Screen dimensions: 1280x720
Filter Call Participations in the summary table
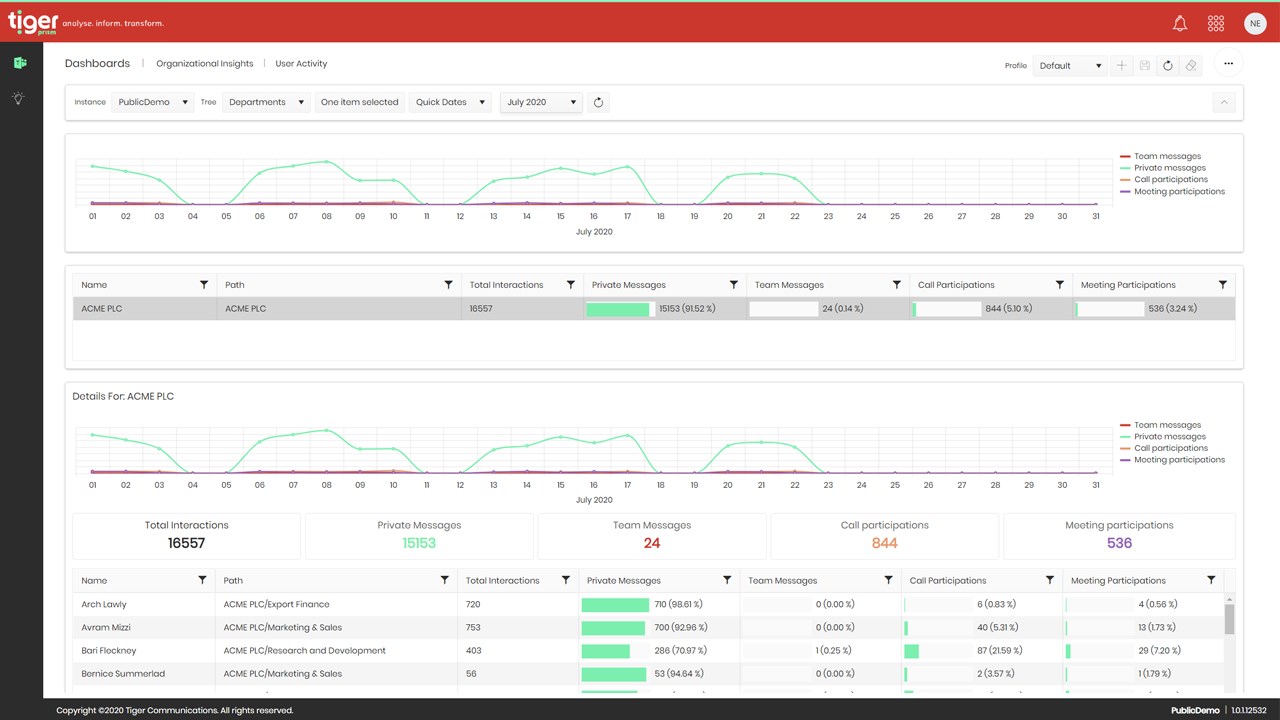pyautogui.click(x=1060, y=285)
